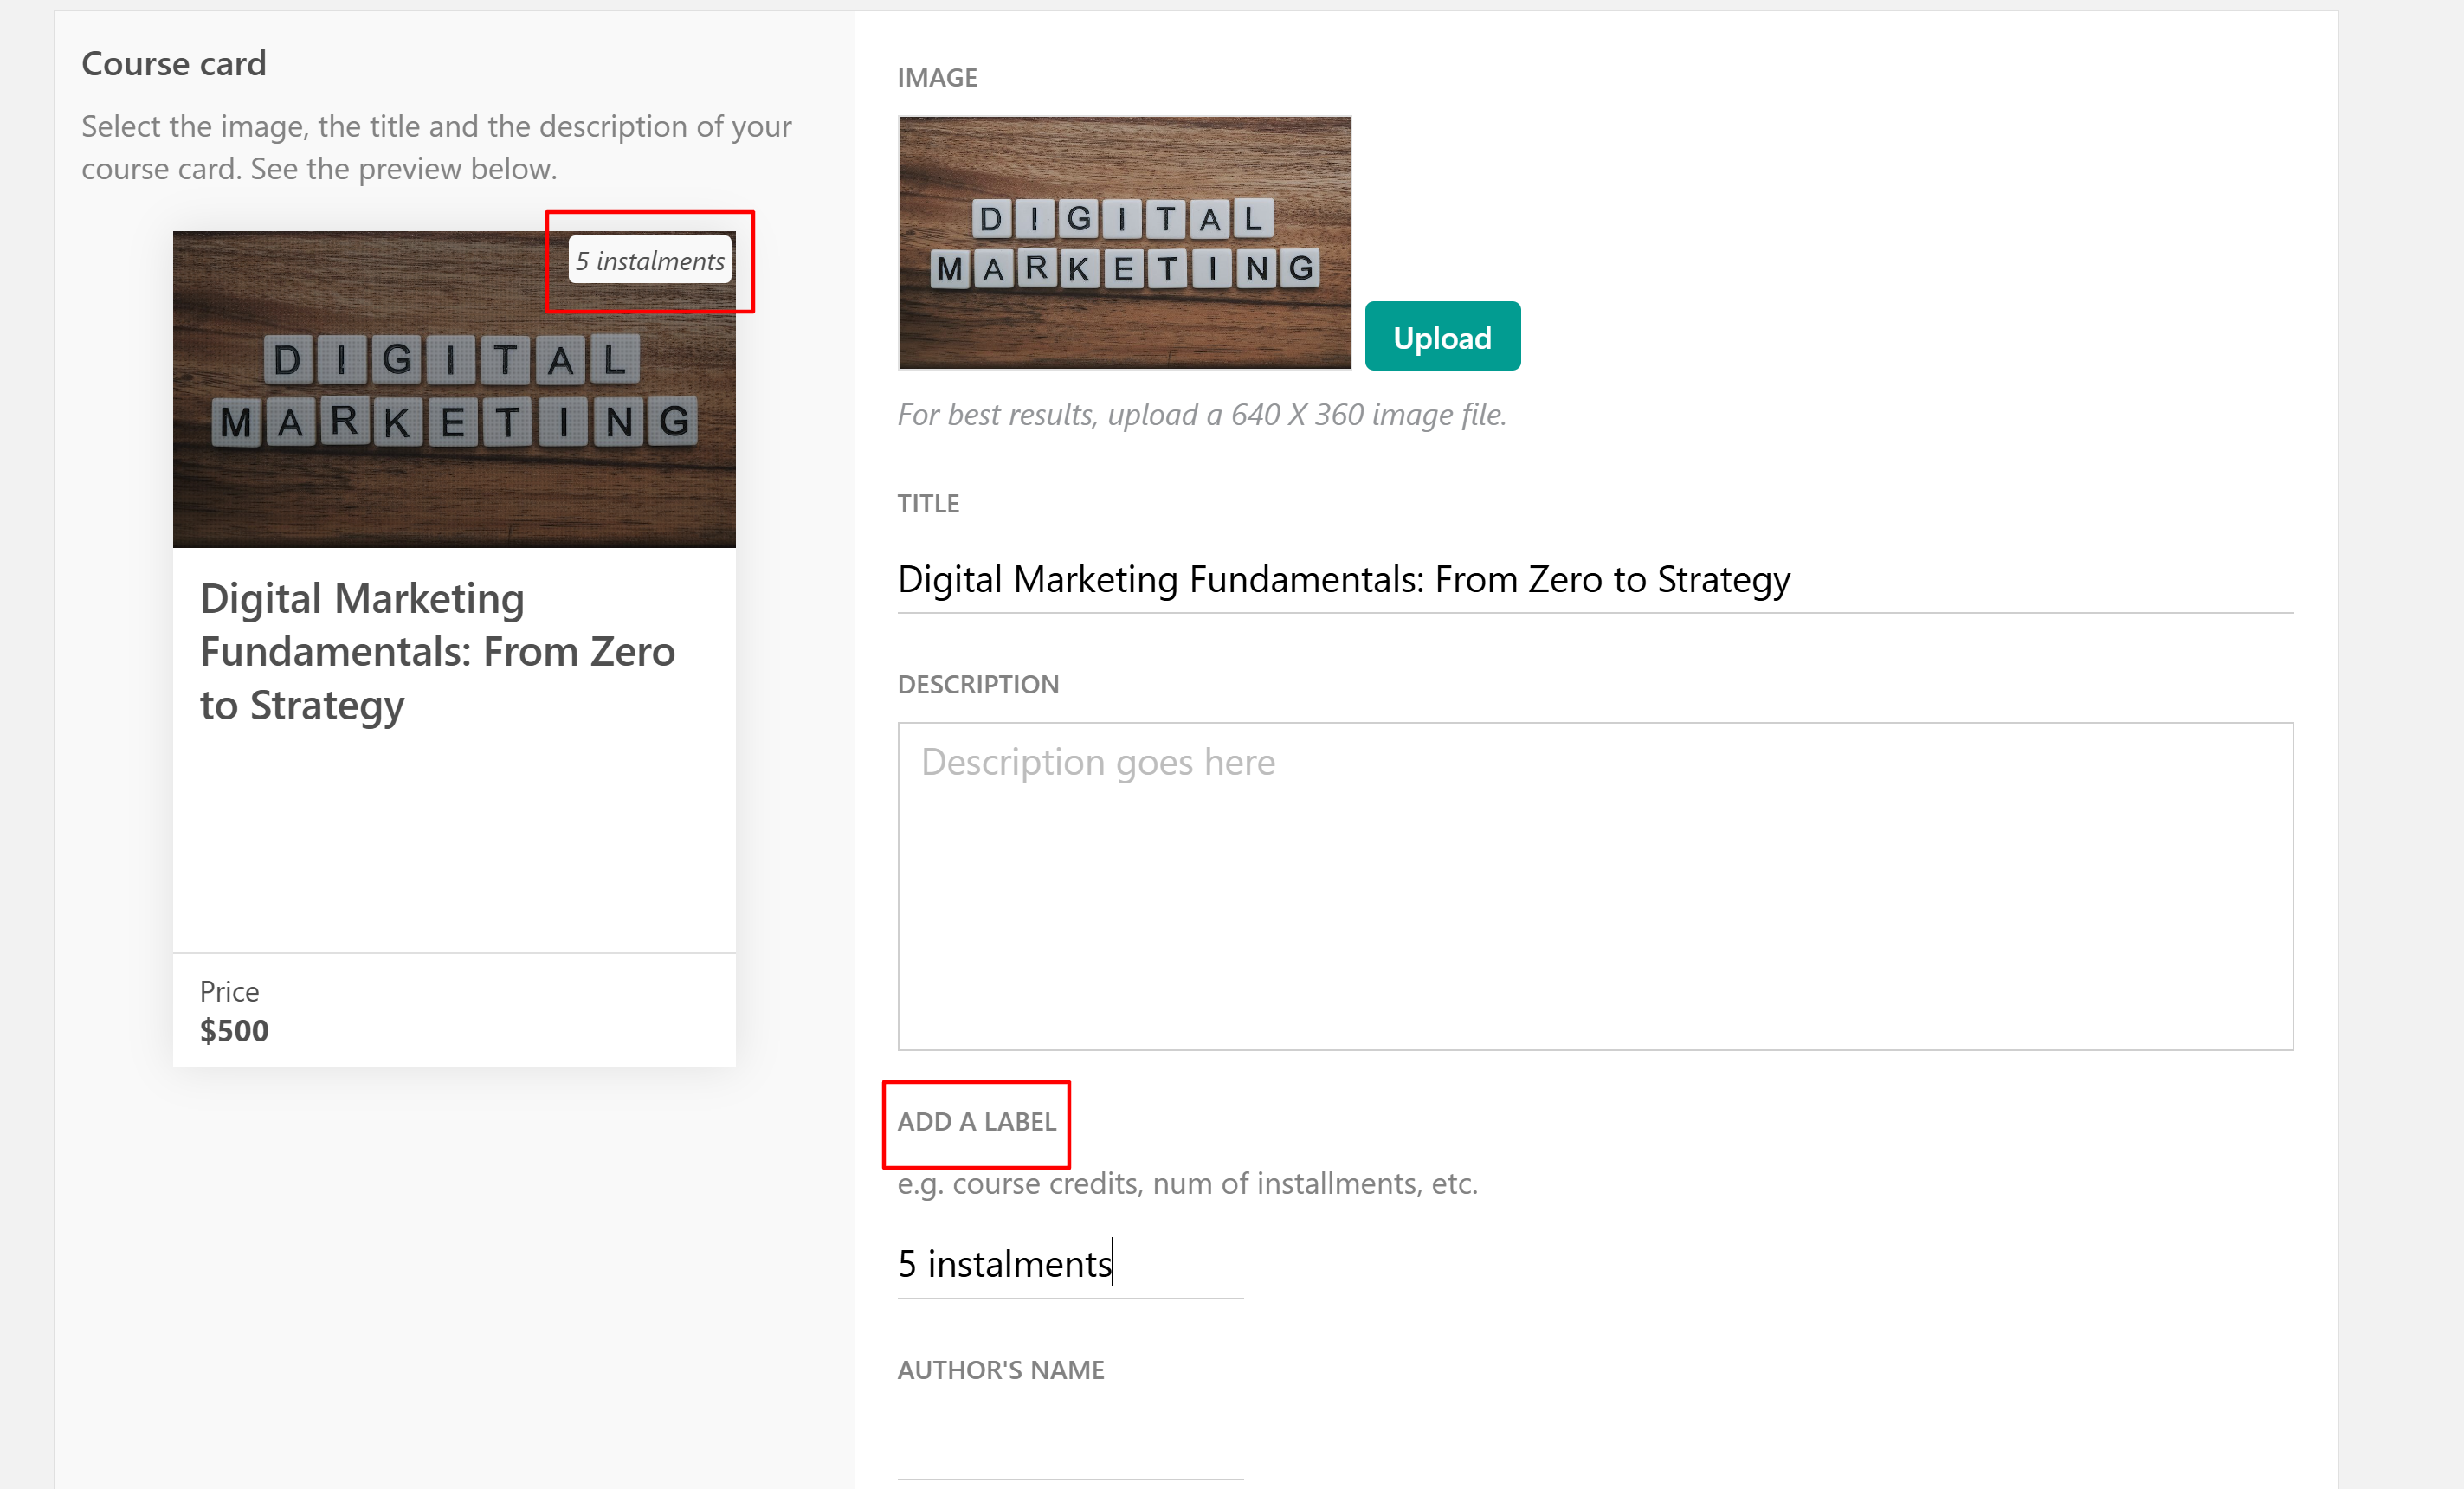Click the Price label in card footer
The height and width of the screenshot is (1489, 2464).
229,992
